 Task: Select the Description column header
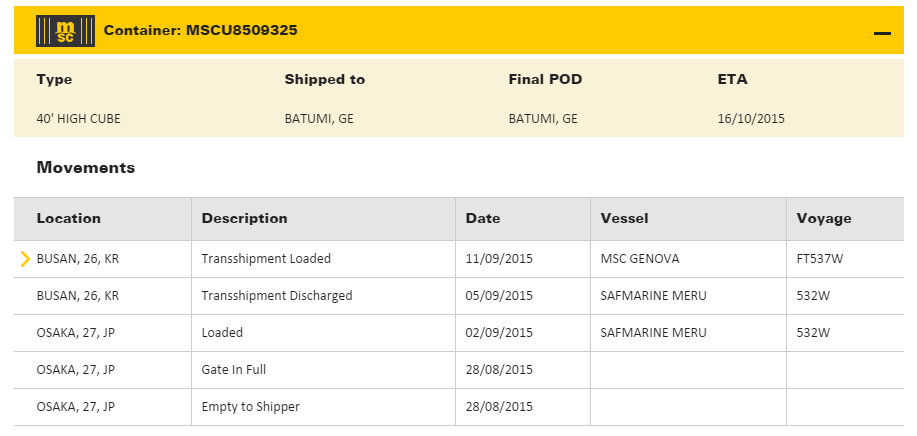point(244,218)
